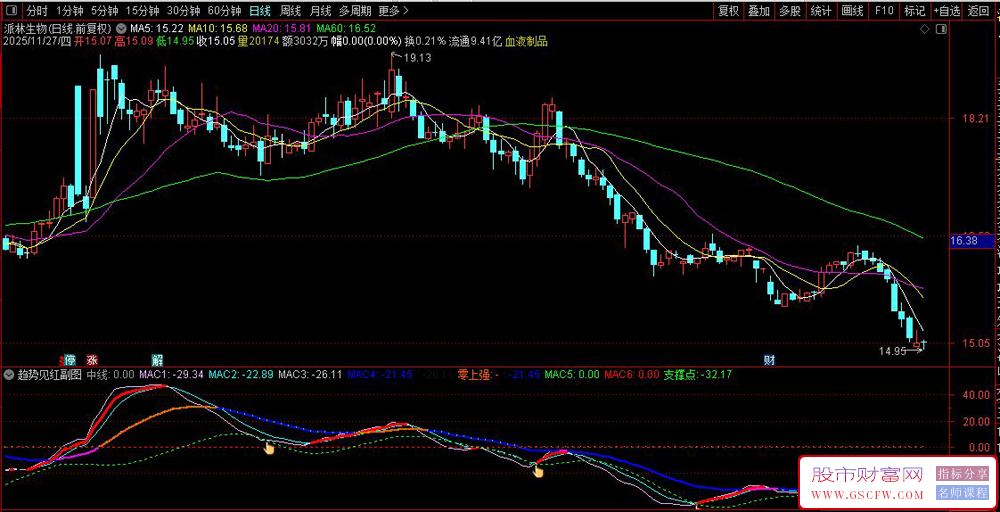Click the first hand pointer signal in indicator
The image size is (1000, 512).
pyautogui.click(x=268, y=447)
